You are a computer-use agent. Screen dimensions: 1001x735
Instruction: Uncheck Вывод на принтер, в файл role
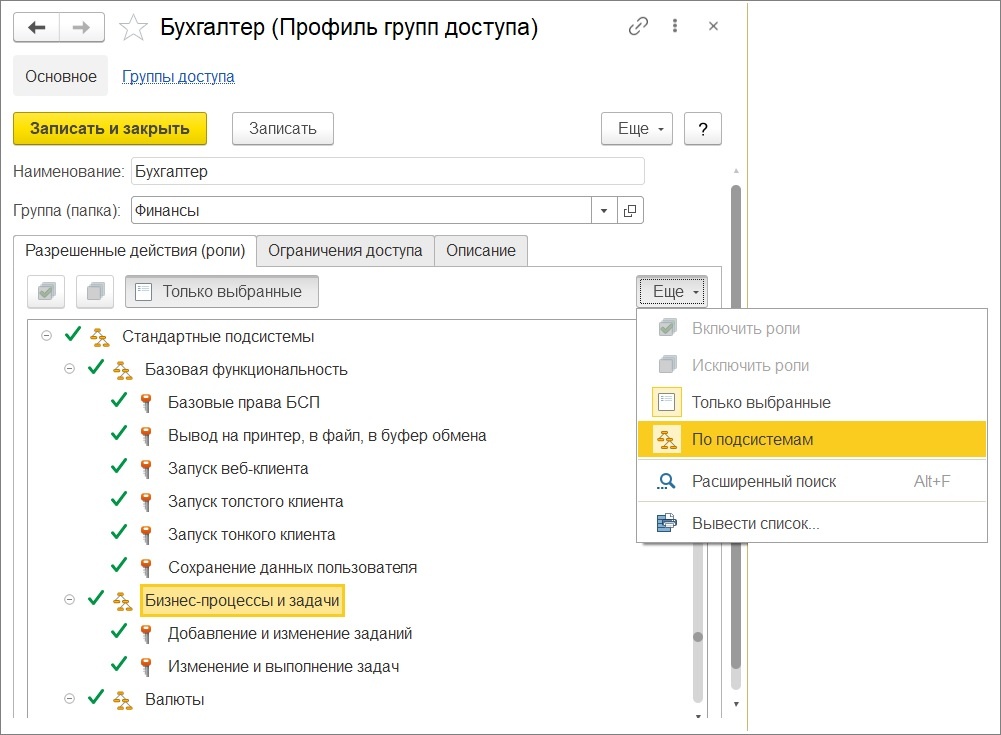(119, 434)
